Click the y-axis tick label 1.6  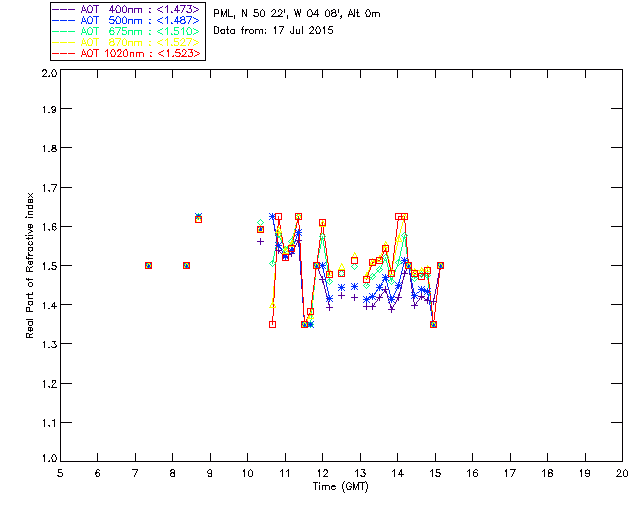pyautogui.click(x=49, y=227)
